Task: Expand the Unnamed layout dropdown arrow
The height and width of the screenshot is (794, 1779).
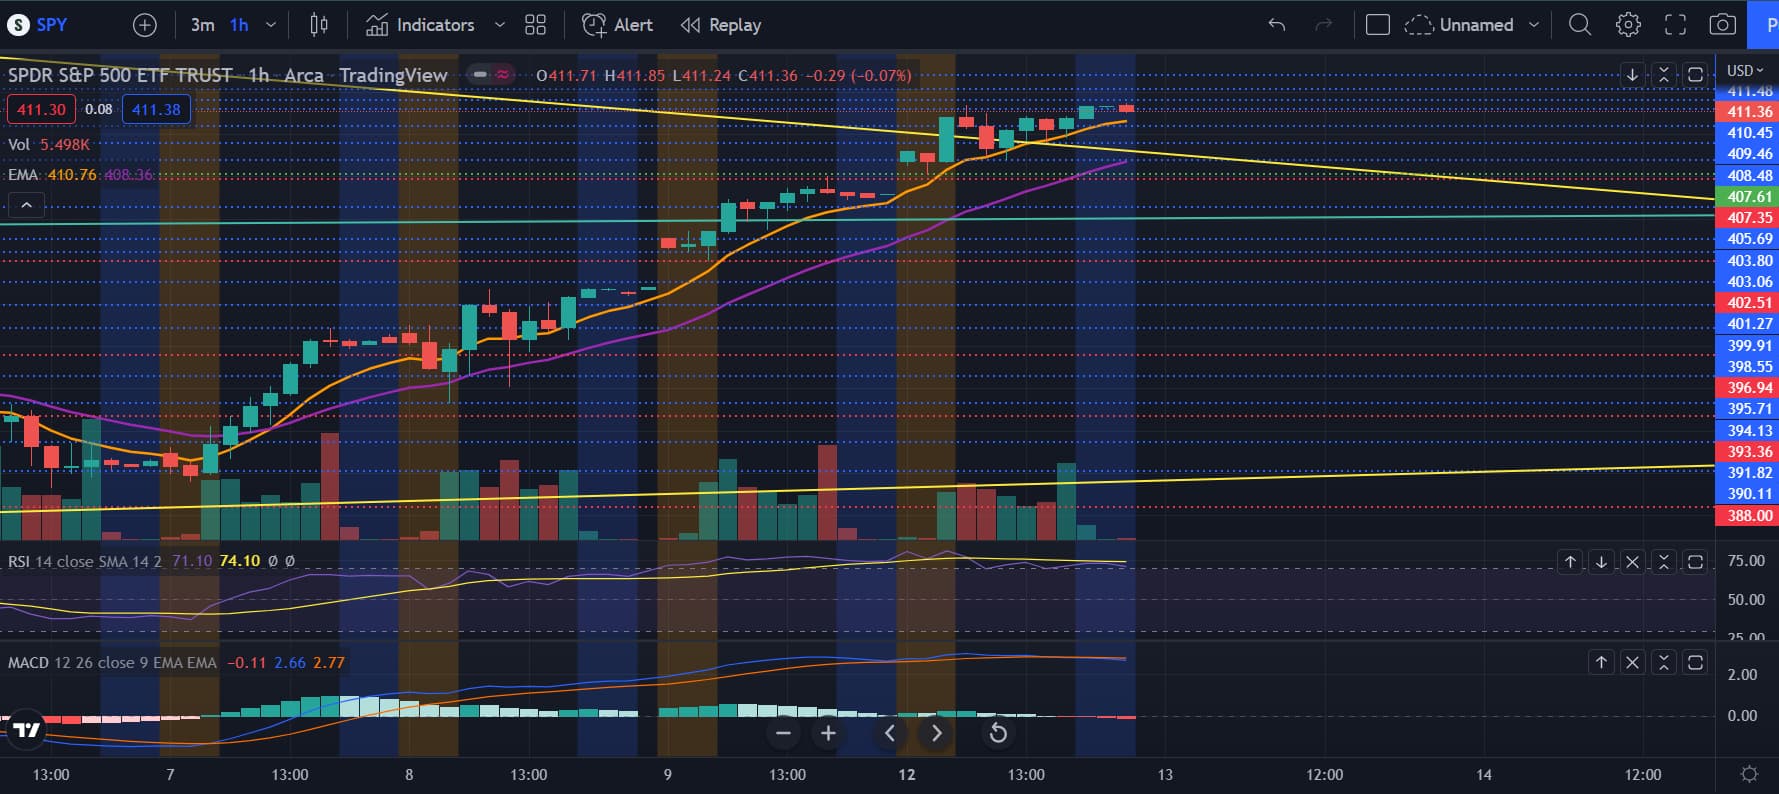Action: point(1534,25)
